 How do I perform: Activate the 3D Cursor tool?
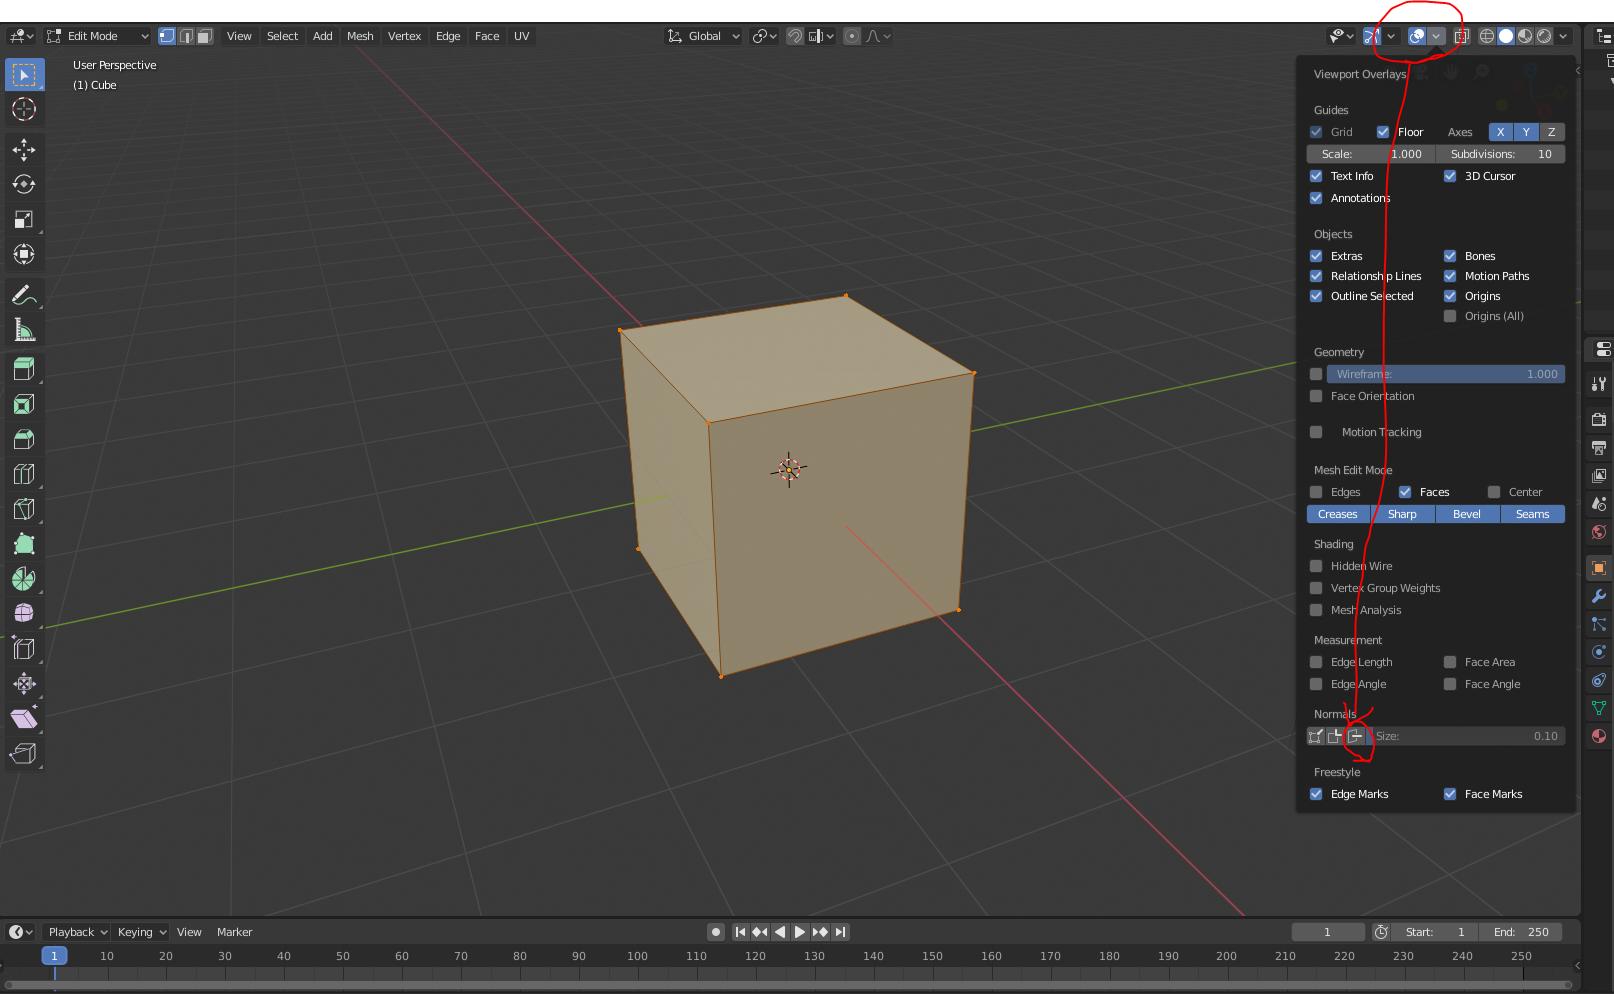point(24,110)
